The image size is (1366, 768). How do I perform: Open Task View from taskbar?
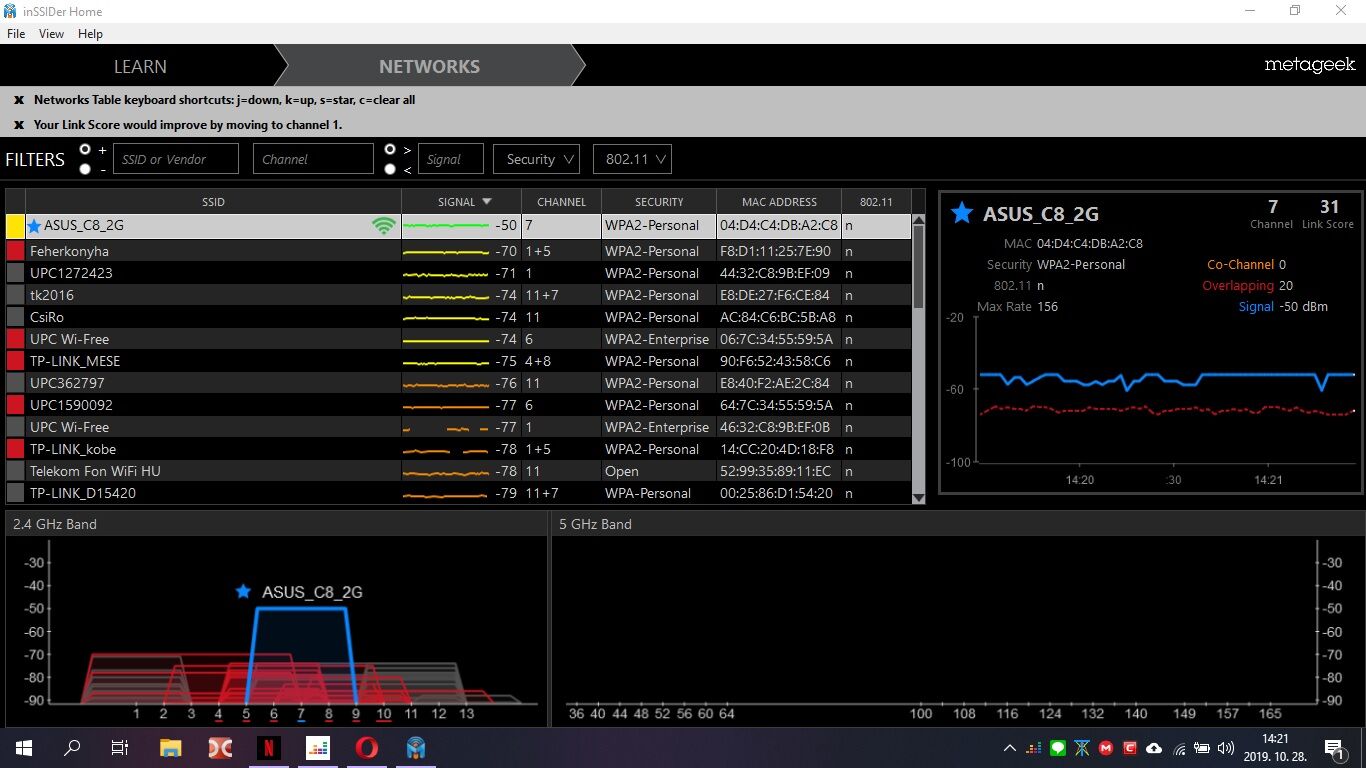[x=120, y=747]
